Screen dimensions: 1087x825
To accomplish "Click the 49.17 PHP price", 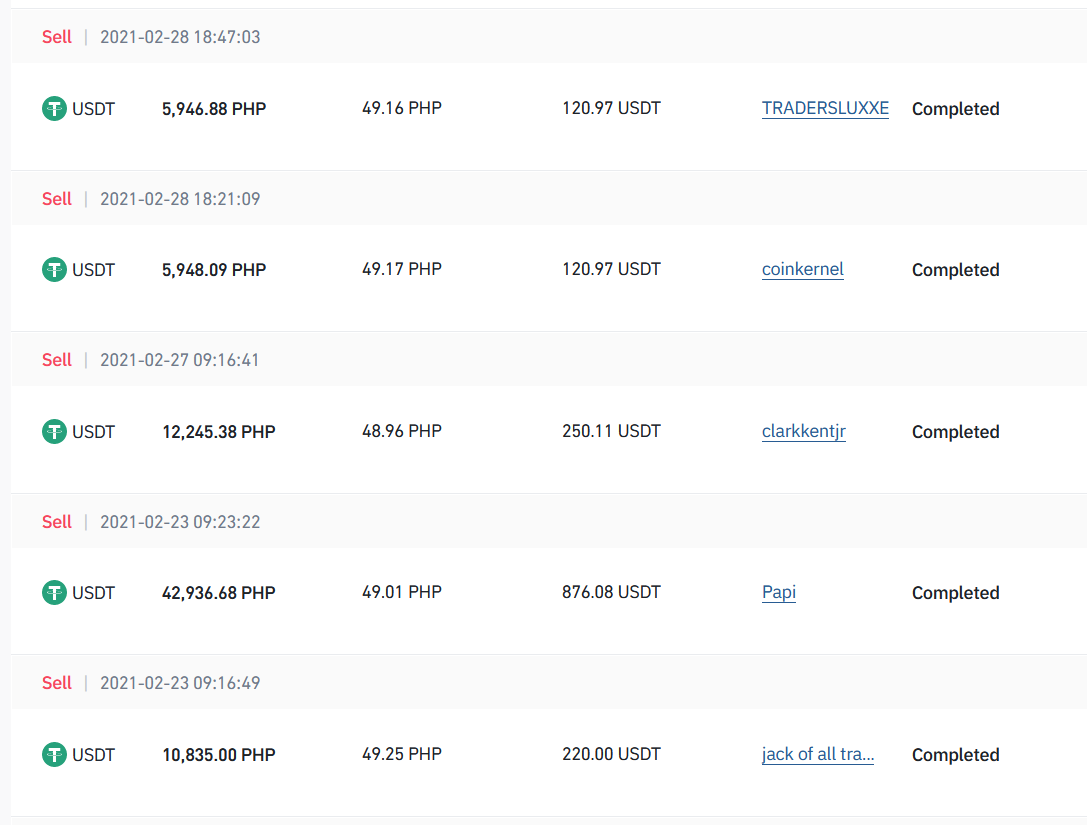I will pyautogui.click(x=402, y=269).
